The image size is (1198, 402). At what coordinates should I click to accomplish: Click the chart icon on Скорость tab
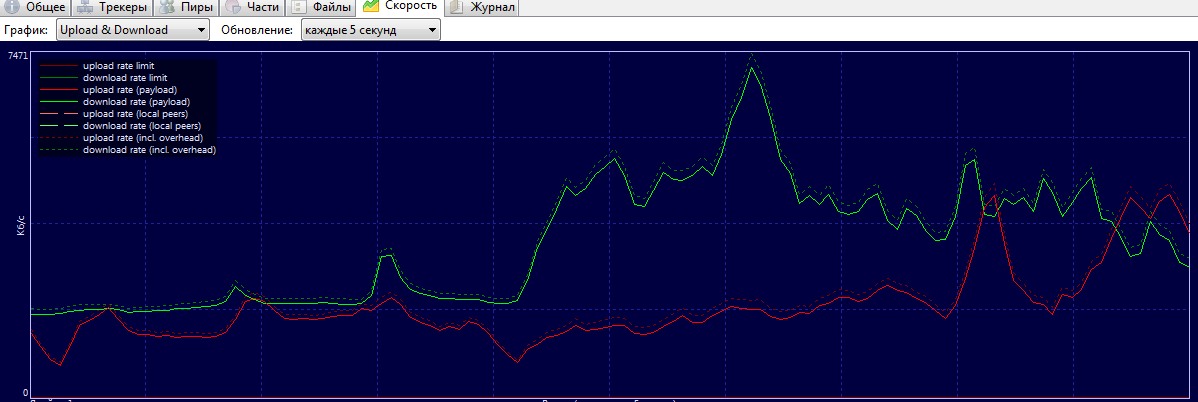coord(371,6)
